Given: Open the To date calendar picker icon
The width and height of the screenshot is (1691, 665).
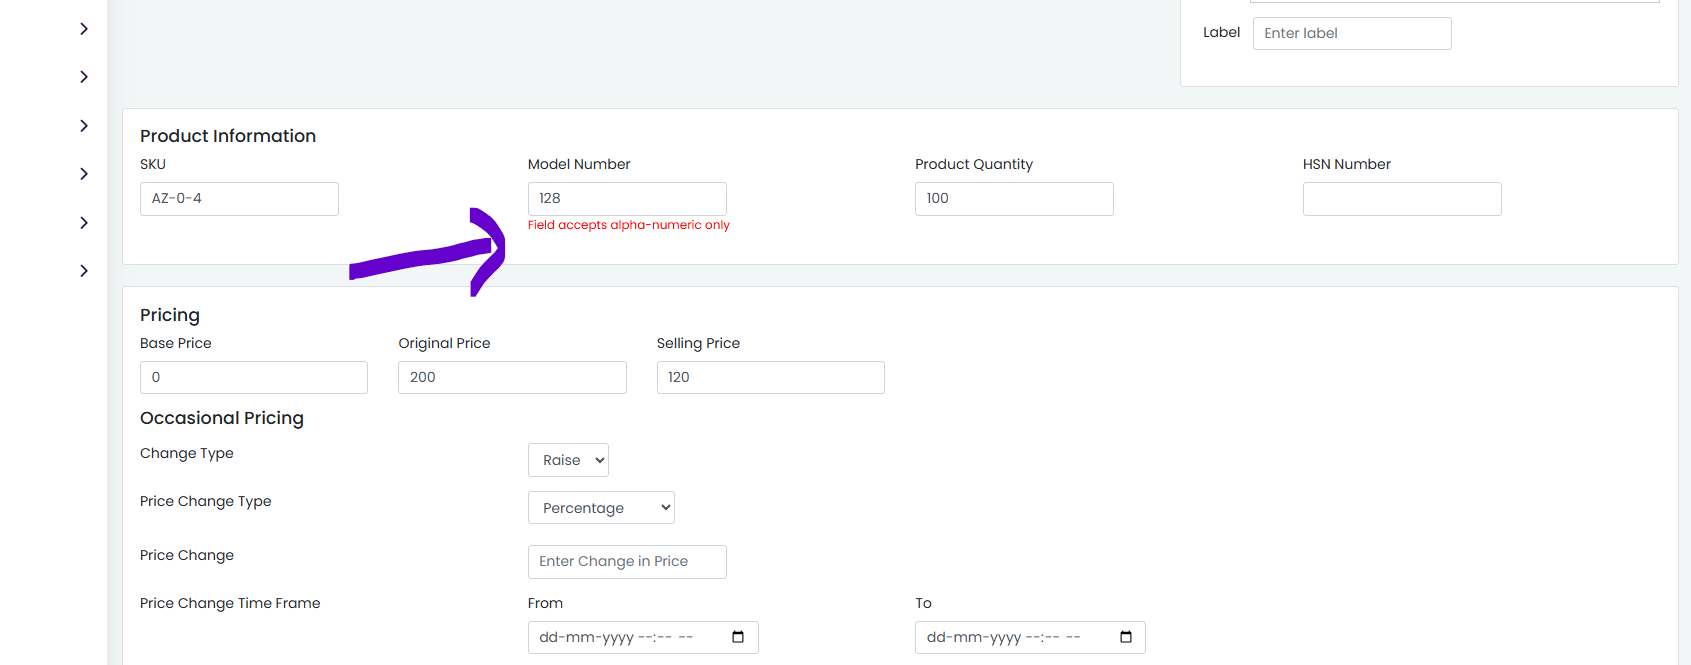Looking at the screenshot, I should click(x=1126, y=637).
